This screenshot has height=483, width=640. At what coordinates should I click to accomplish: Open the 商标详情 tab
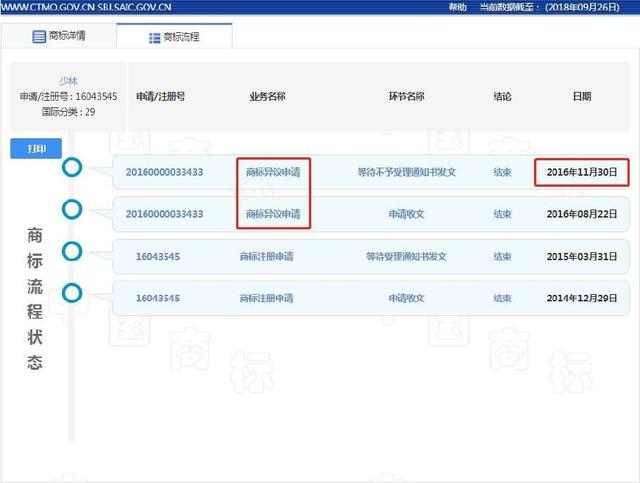click(58, 37)
